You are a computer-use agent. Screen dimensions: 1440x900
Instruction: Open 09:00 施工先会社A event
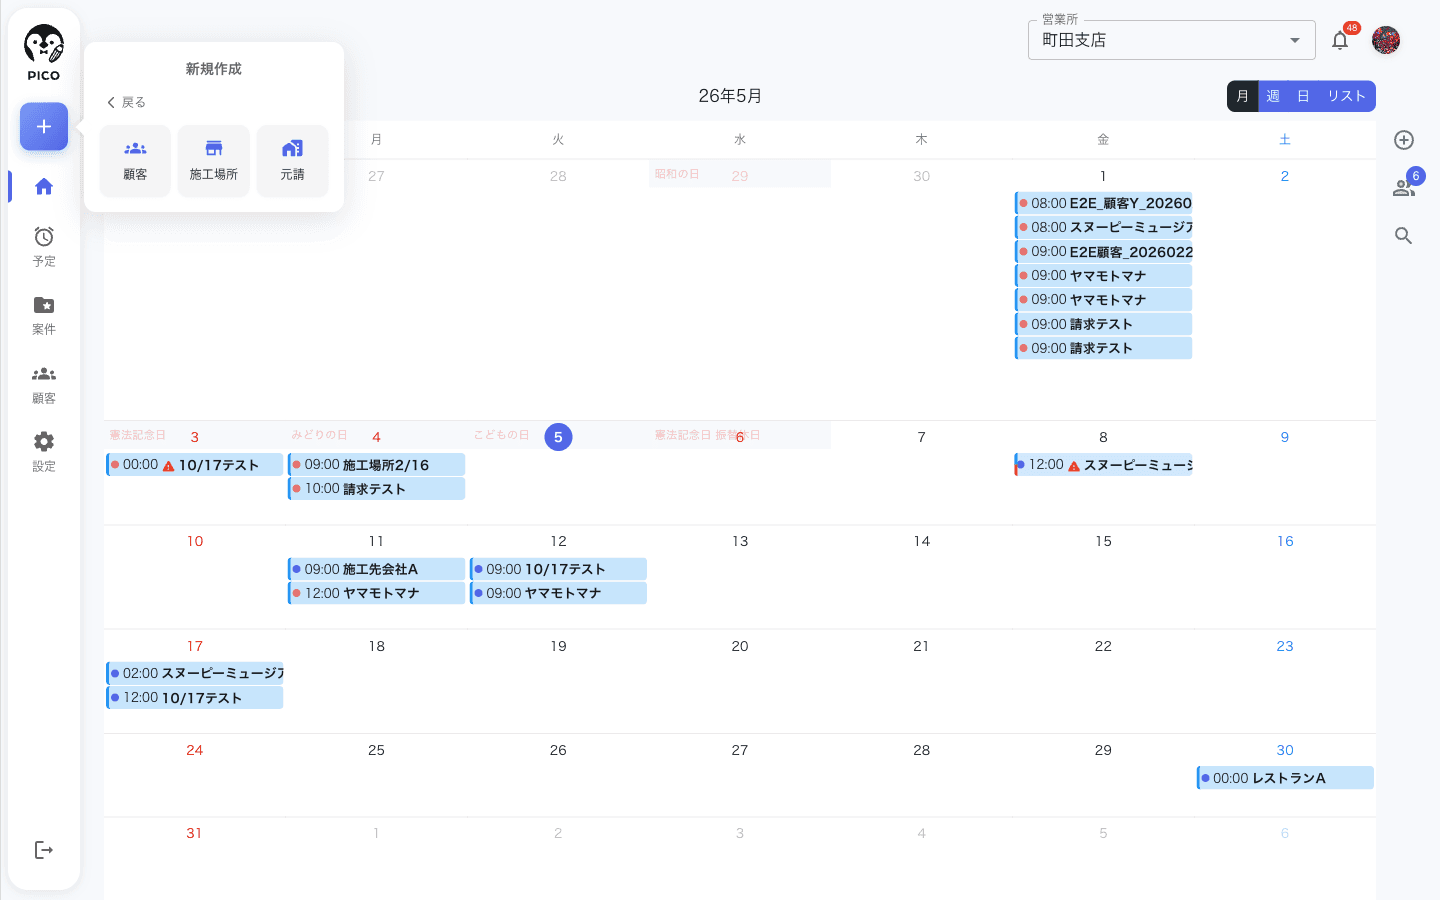(377, 569)
